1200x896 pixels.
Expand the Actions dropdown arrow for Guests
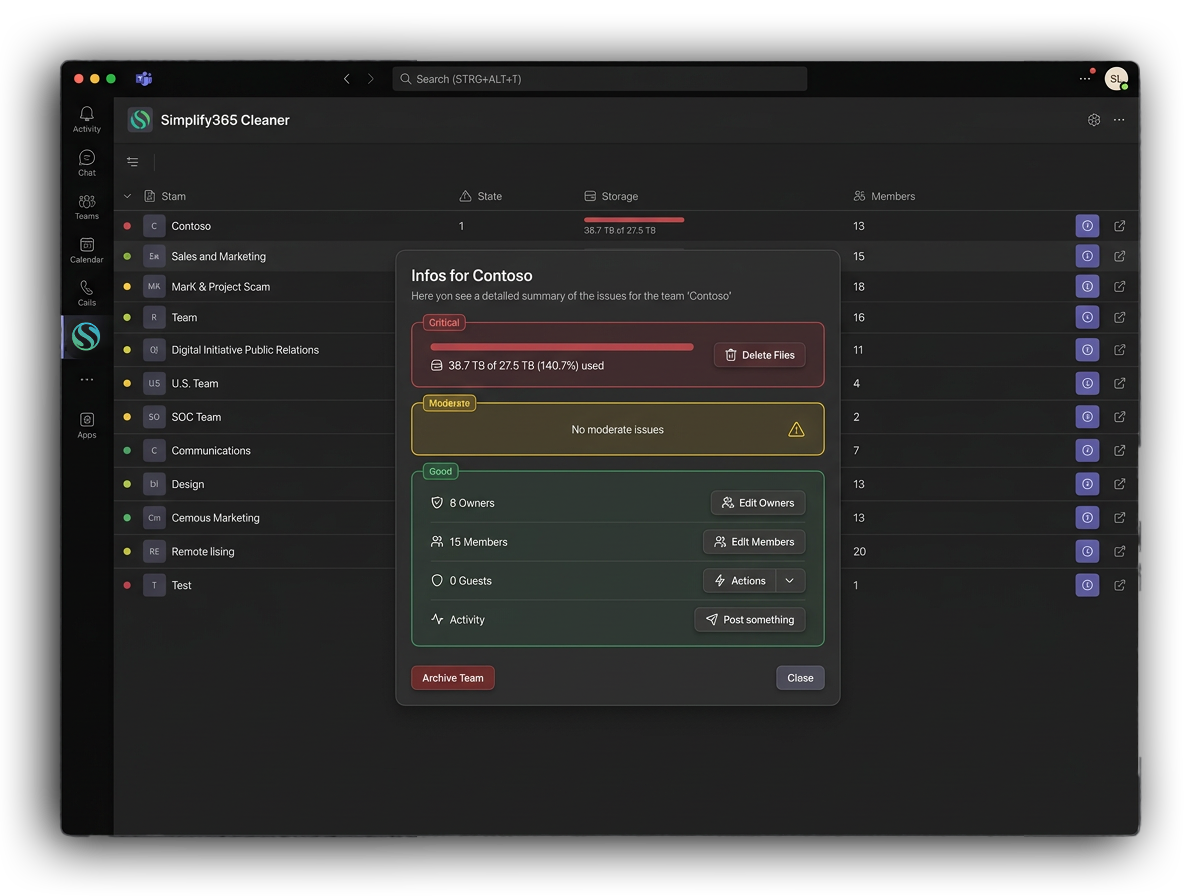click(790, 581)
